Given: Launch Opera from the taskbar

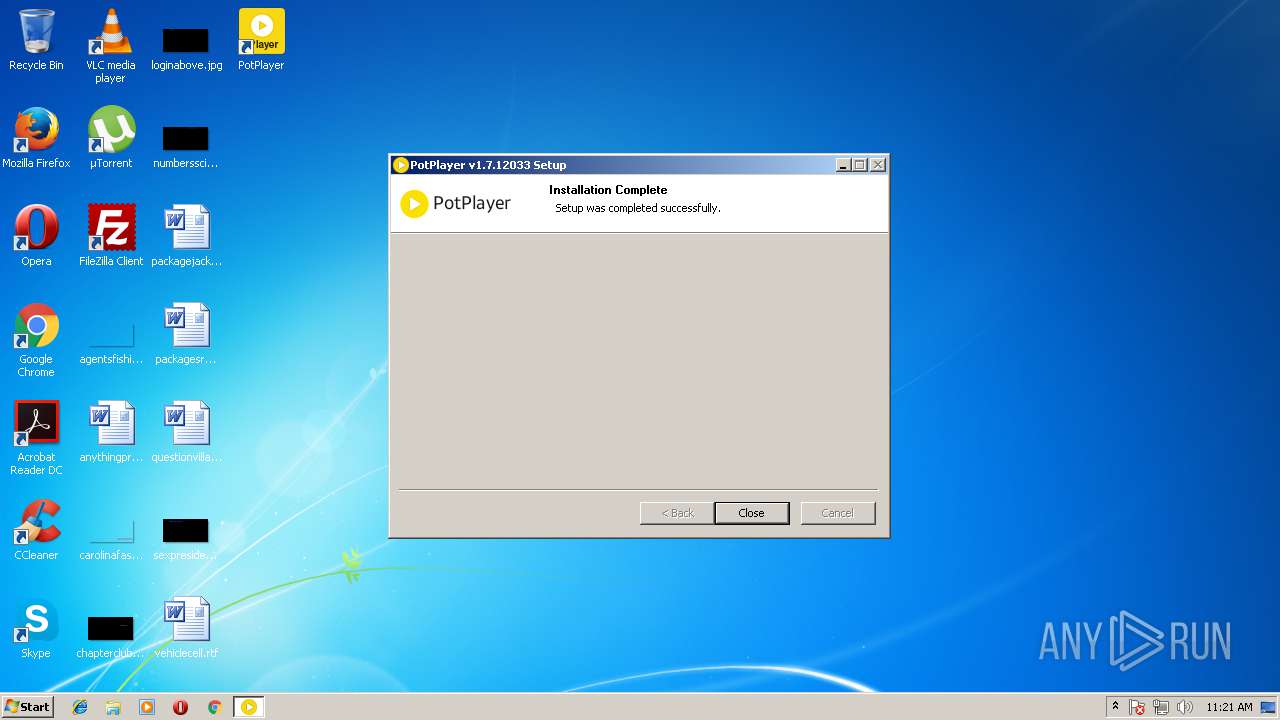Looking at the screenshot, I should click(180, 707).
